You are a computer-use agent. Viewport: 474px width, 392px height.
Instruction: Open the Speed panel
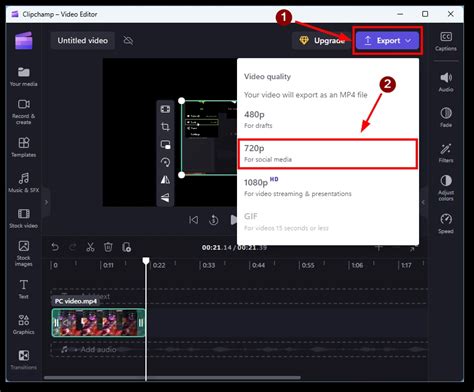coord(446,224)
